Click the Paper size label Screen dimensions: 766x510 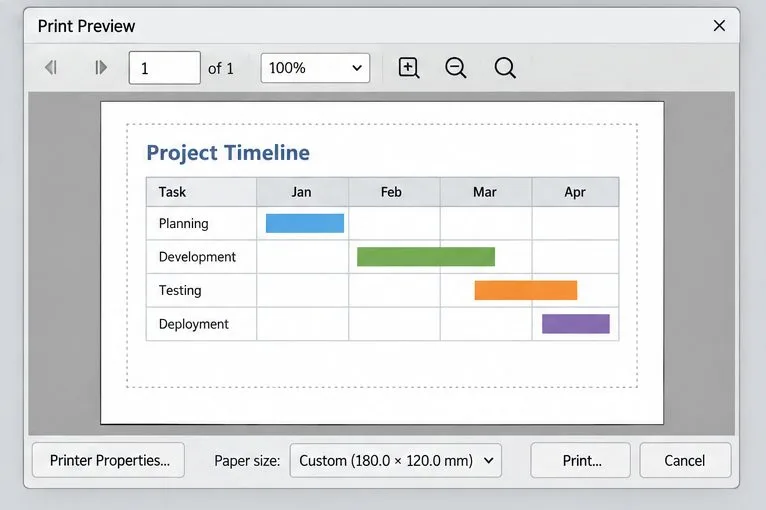(247, 461)
